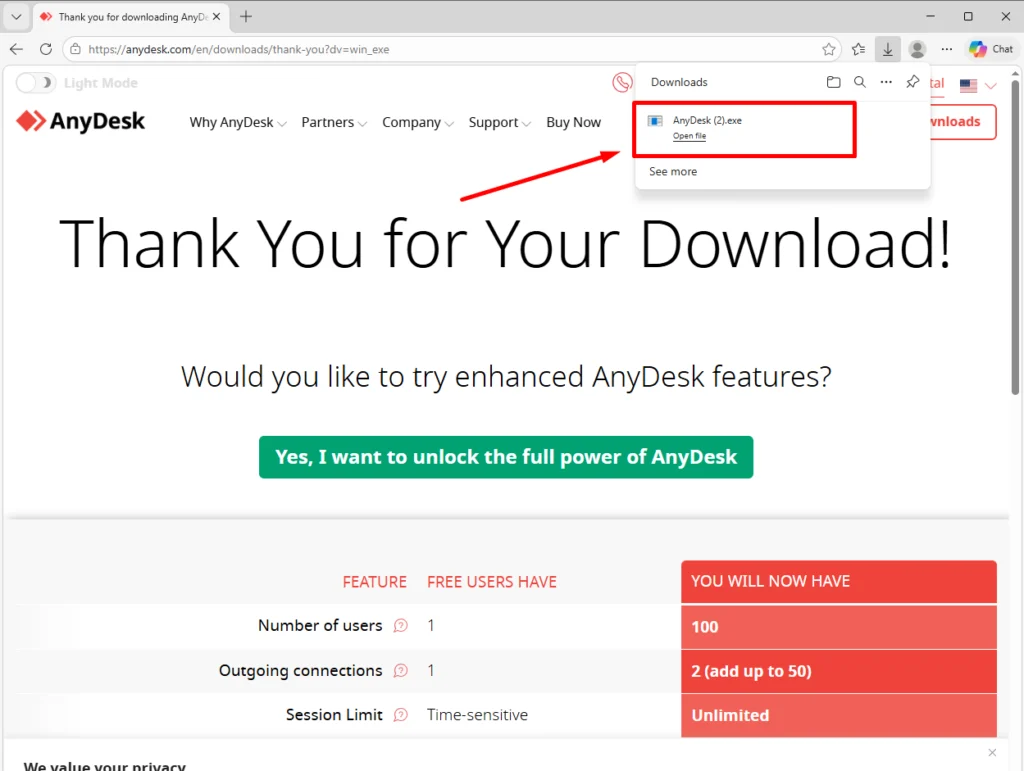The height and width of the screenshot is (771, 1024).
Task: Click See more in Downloads panel
Action: [673, 171]
